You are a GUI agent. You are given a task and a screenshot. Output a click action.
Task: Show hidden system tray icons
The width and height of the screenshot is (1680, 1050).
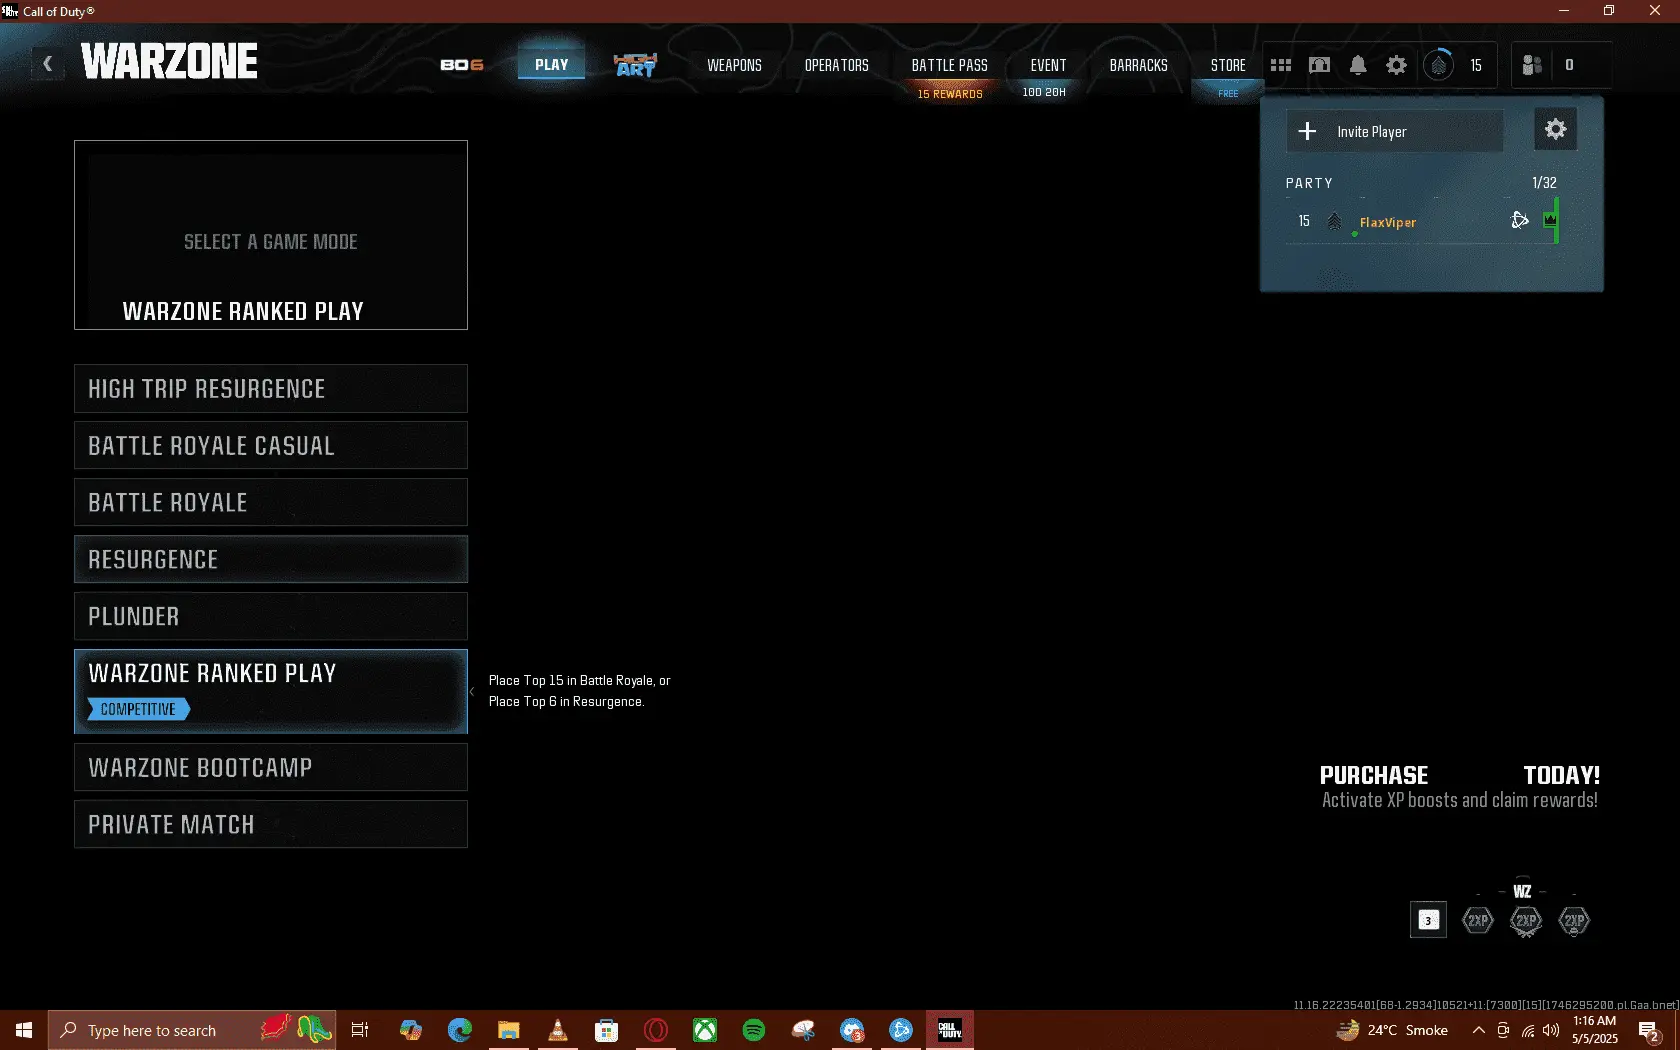point(1478,1030)
